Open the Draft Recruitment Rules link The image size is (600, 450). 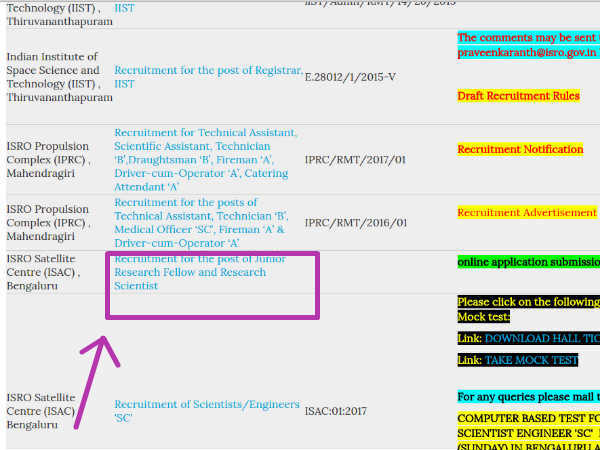pyautogui.click(x=518, y=96)
